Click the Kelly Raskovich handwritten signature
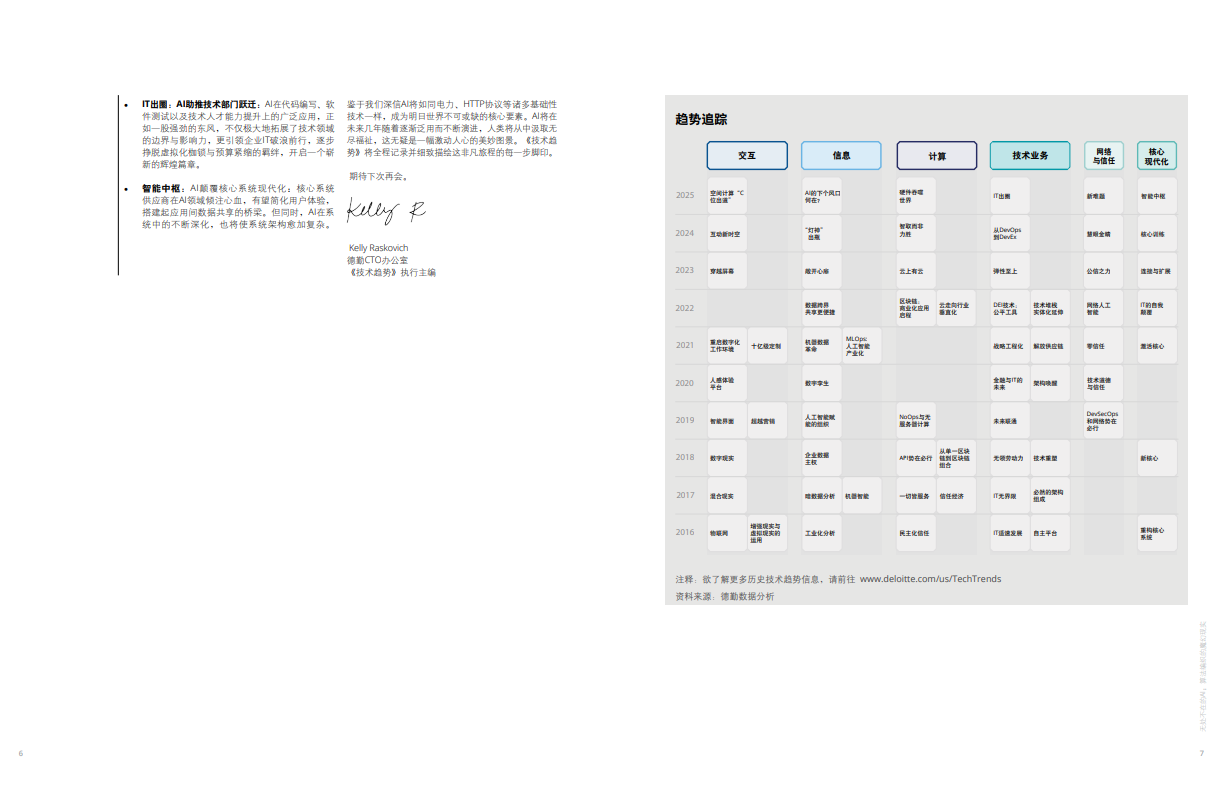The image size is (1223, 790). coord(386,212)
